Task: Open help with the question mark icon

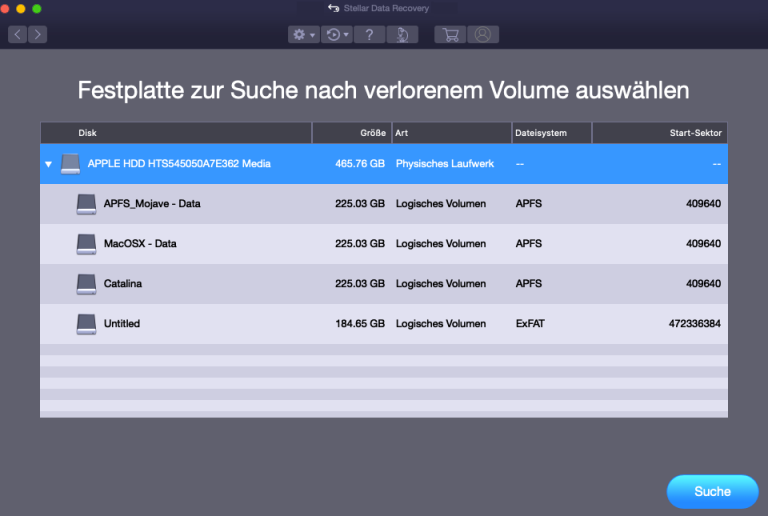Action: 369,34
